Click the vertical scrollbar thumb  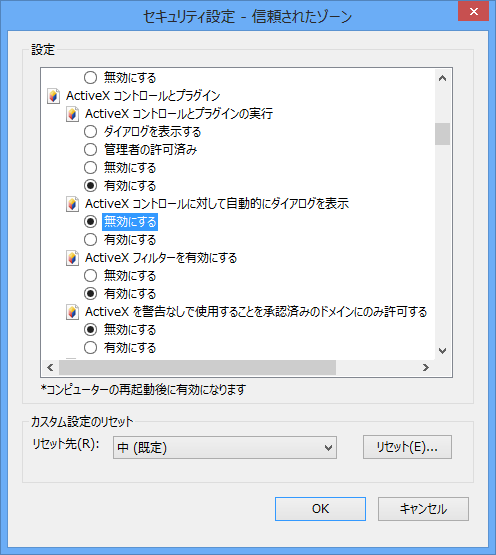(442, 134)
